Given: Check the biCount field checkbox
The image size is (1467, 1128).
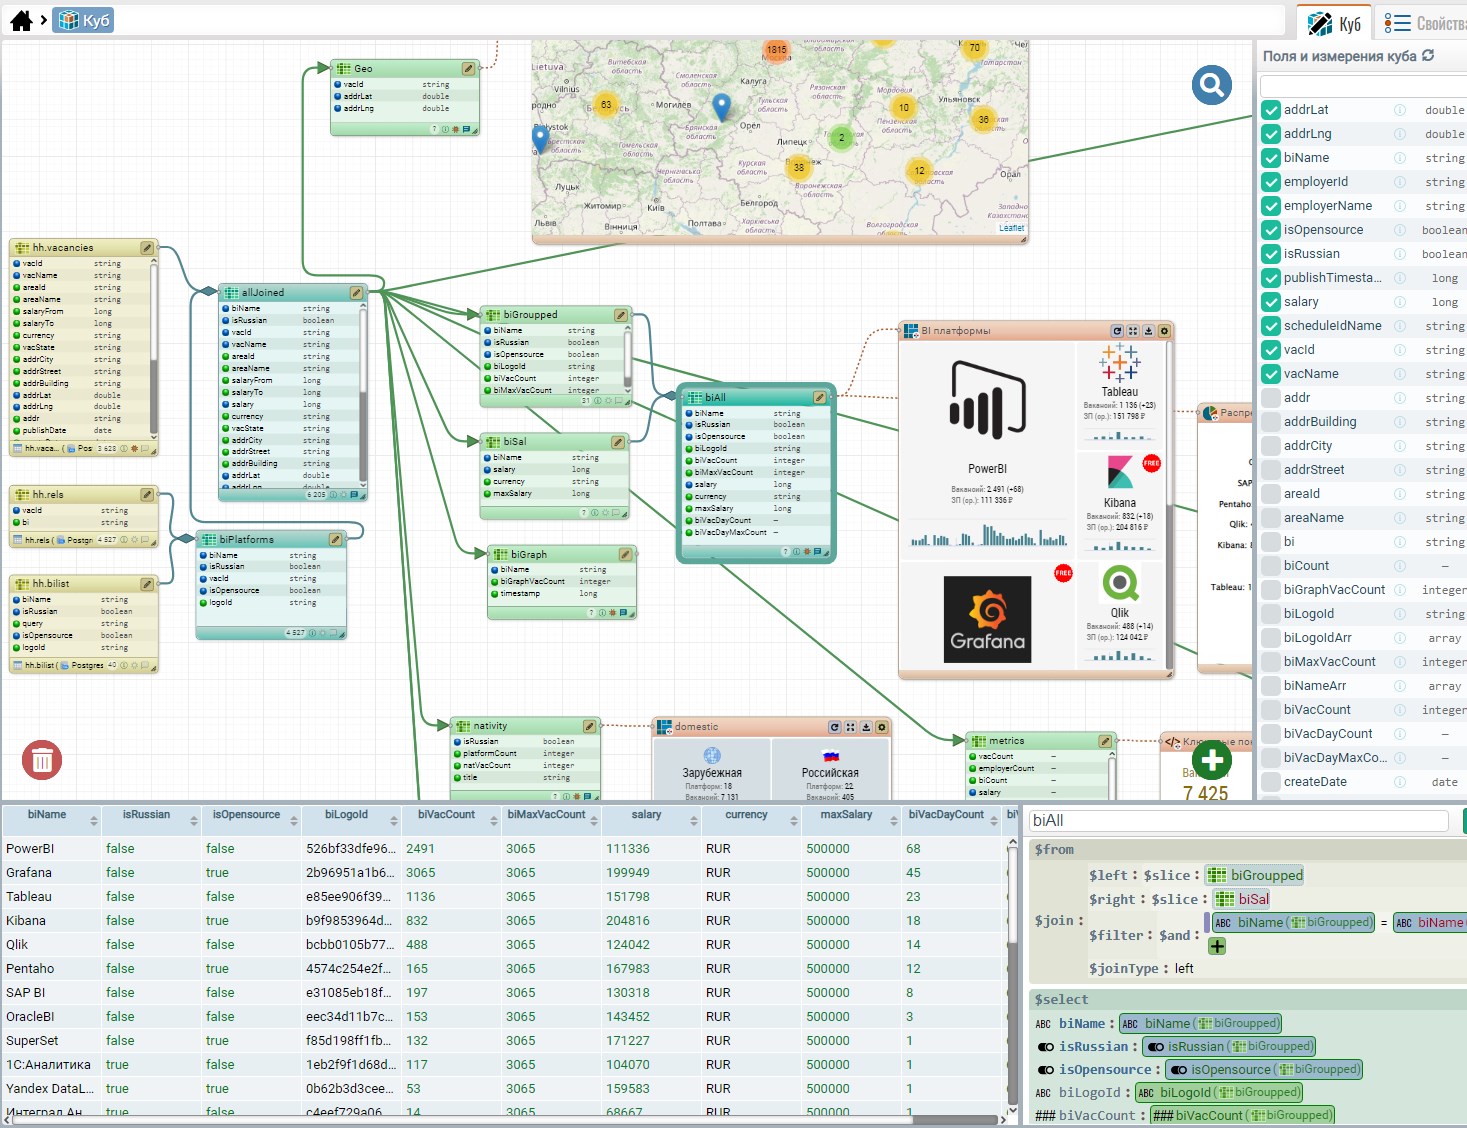Looking at the screenshot, I should [1271, 566].
